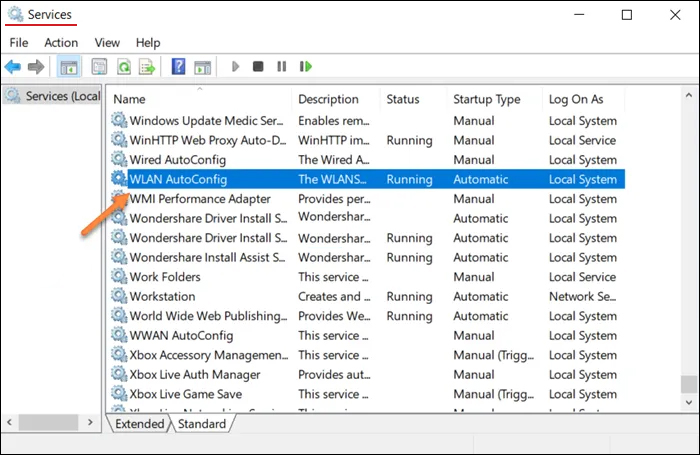Click Automatic cell of Workstation row
Image resolution: width=700 pixels, height=455 pixels.
pyautogui.click(x=481, y=296)
